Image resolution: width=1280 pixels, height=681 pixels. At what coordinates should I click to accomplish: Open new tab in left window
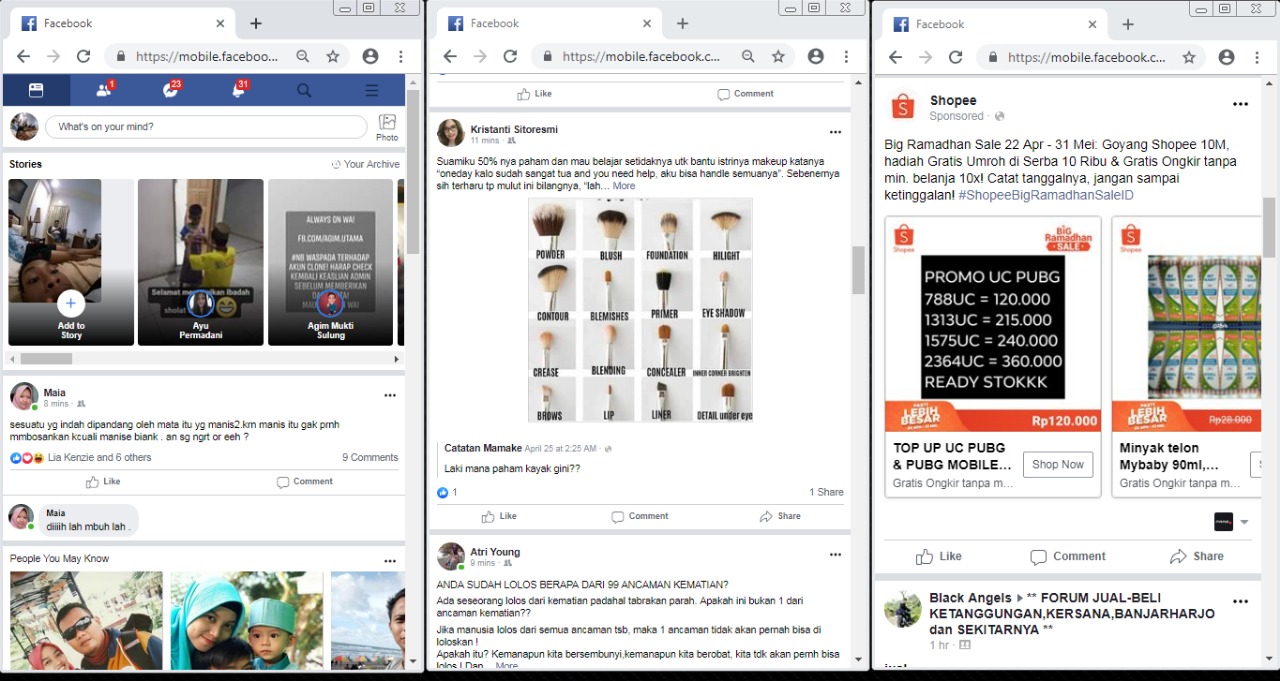(x=256, y=23)
